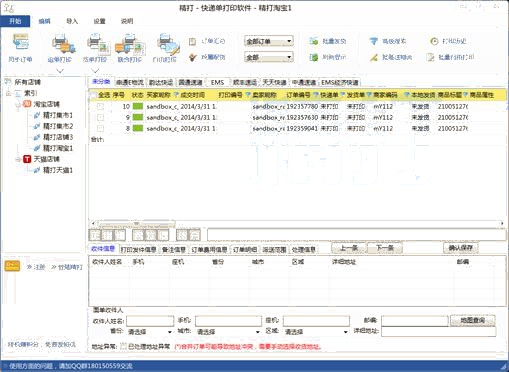
Task: Click the 订单汇总 document icon
Action: tap(192, 41)
